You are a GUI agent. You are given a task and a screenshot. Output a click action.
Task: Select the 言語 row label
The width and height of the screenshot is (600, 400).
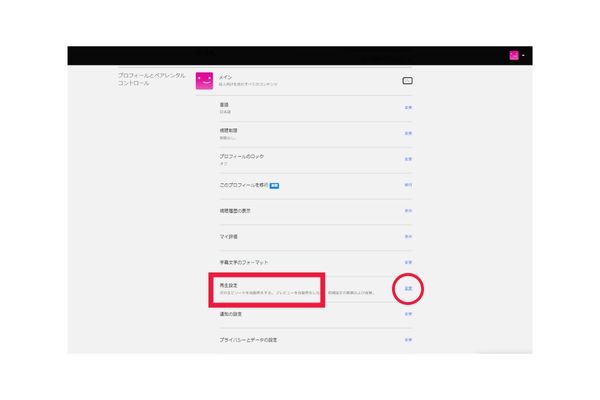point(224,104)
